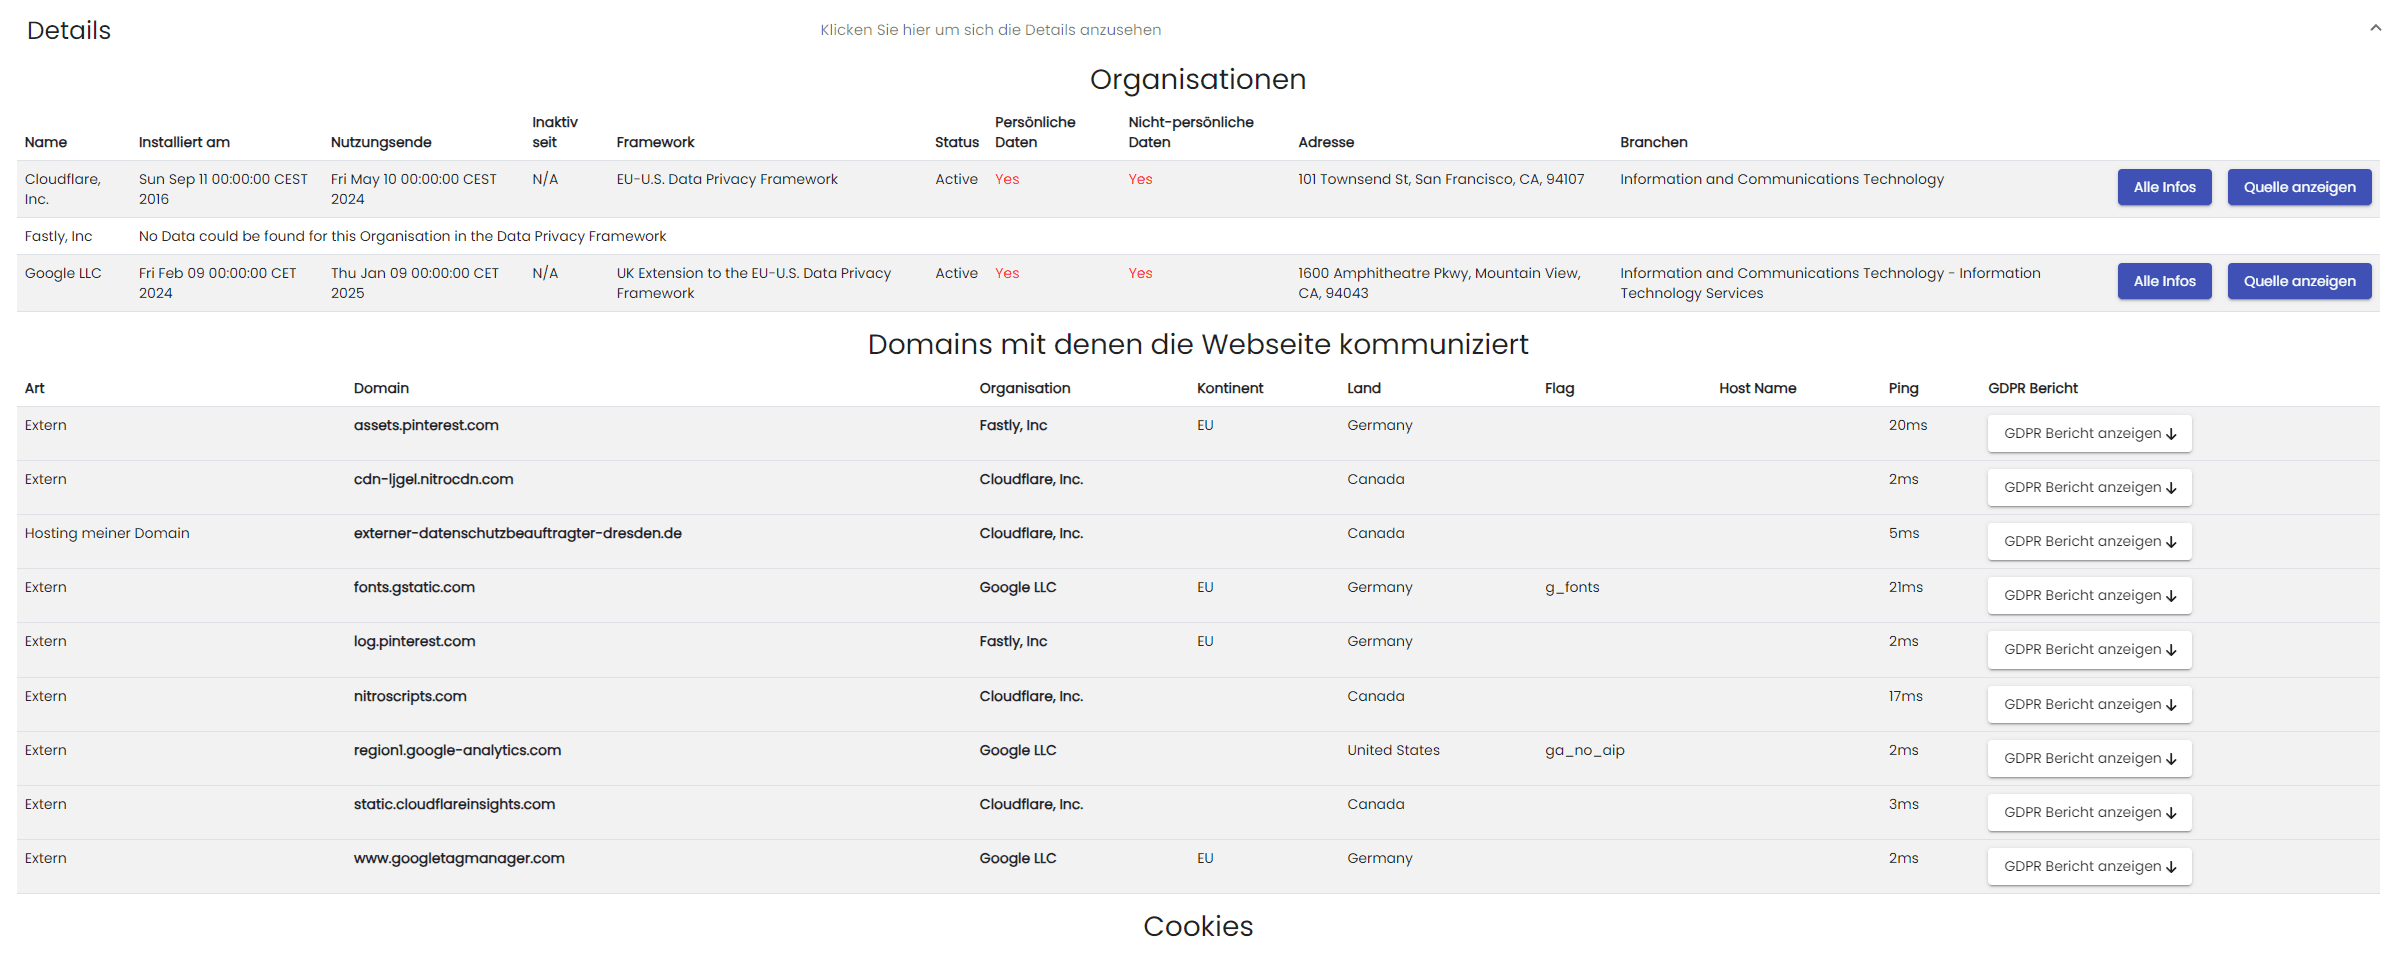The image size is (2400, 957).
Task: Select the assets.pinterest.com domain entry
Action: coord(426,425)
